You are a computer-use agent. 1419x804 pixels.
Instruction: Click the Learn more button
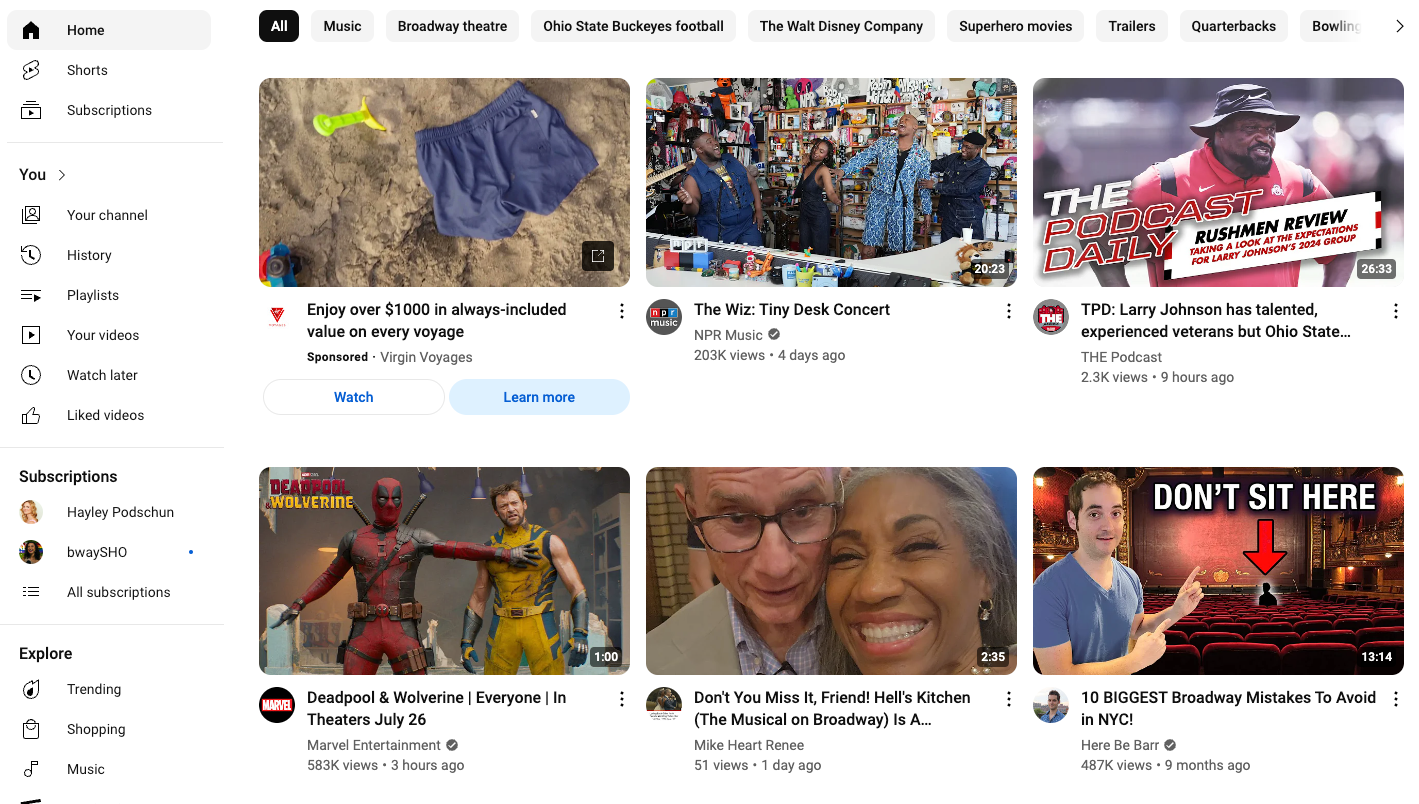coord(539,397)
